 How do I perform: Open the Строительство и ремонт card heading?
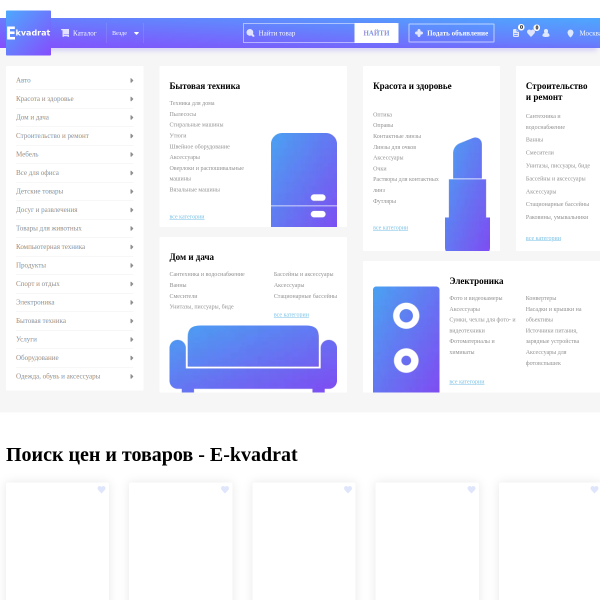[556, 91]
